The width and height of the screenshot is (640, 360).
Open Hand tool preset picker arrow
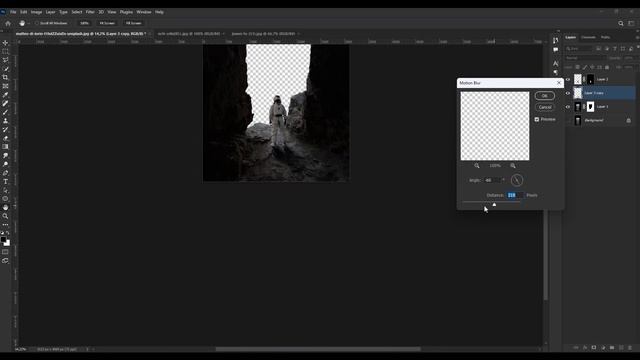point(29,23)
